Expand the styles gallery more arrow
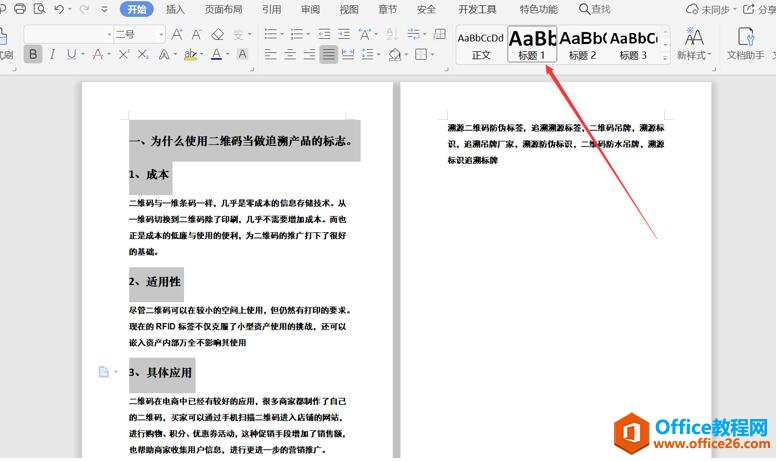This screenshot has width=777, height=461. (665, 58)
